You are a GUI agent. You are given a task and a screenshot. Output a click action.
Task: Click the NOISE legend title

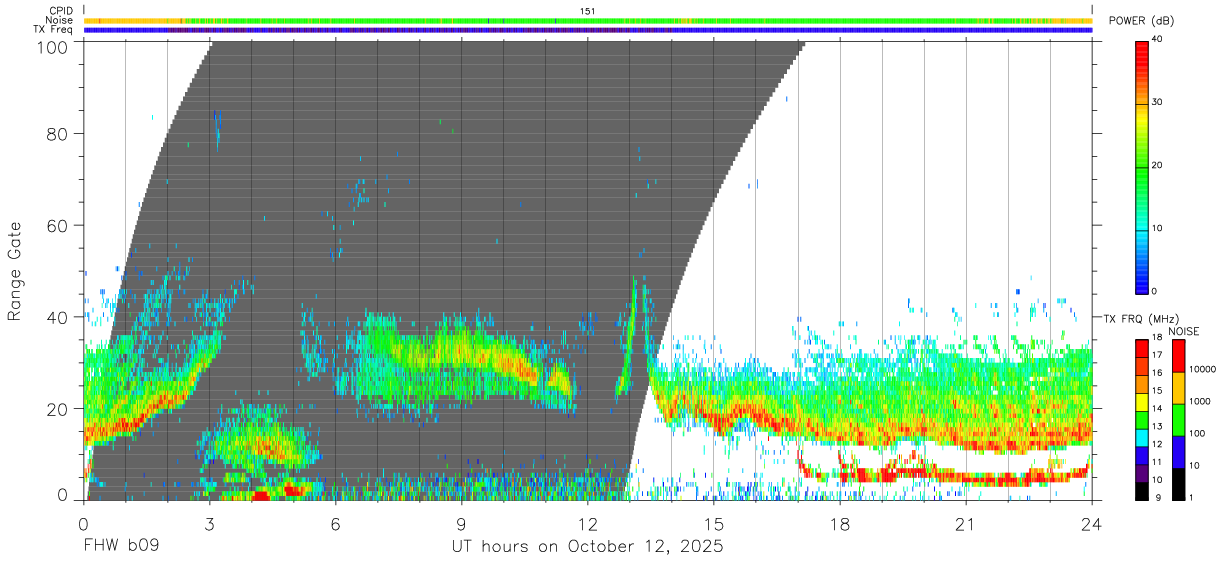tap(1184, 331)
